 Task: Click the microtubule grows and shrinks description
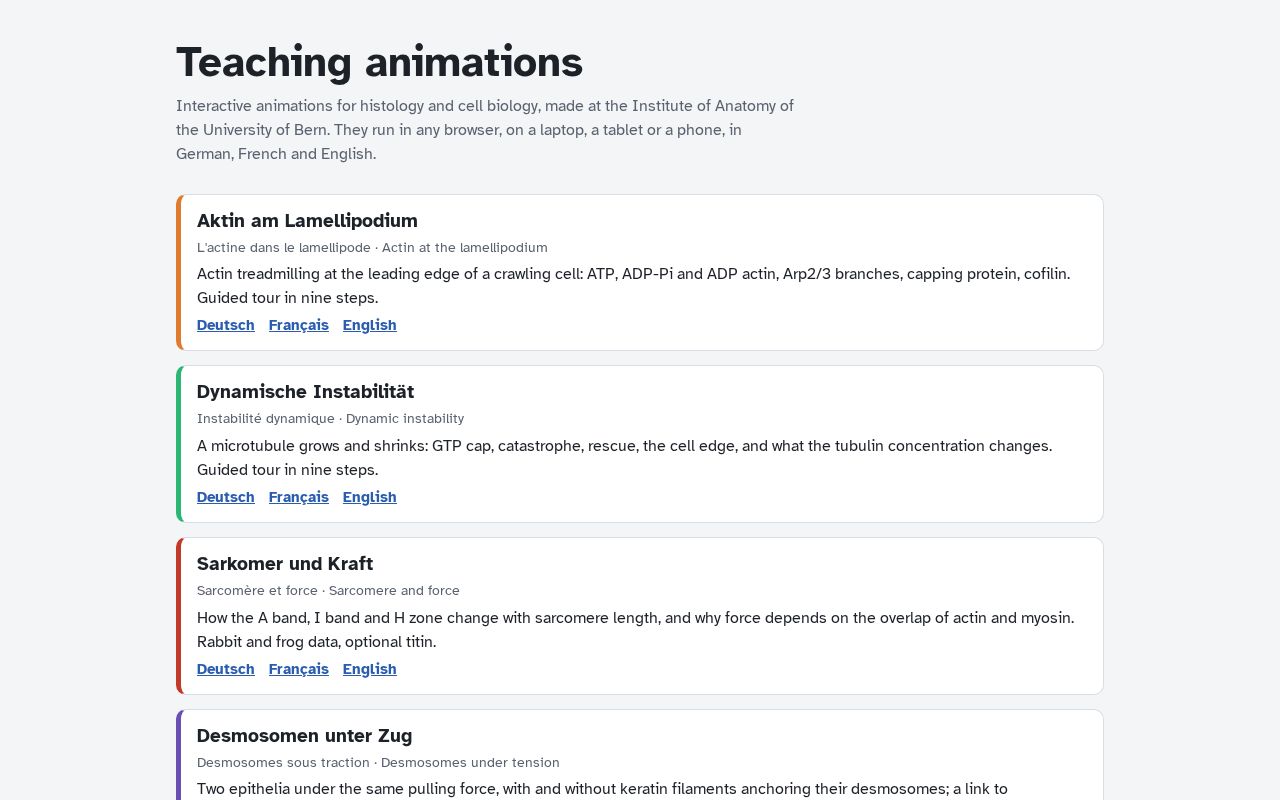625,458
